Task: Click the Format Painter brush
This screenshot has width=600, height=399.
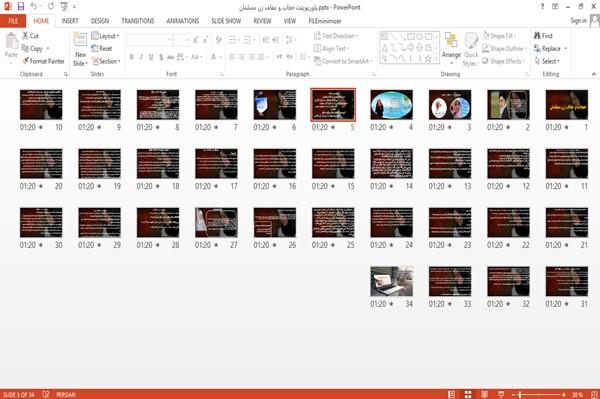Action: [43, 61]
